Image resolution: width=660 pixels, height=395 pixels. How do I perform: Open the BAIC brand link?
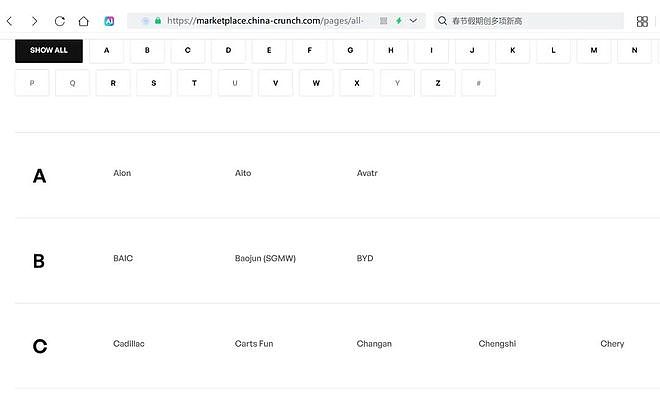(123, 258)
